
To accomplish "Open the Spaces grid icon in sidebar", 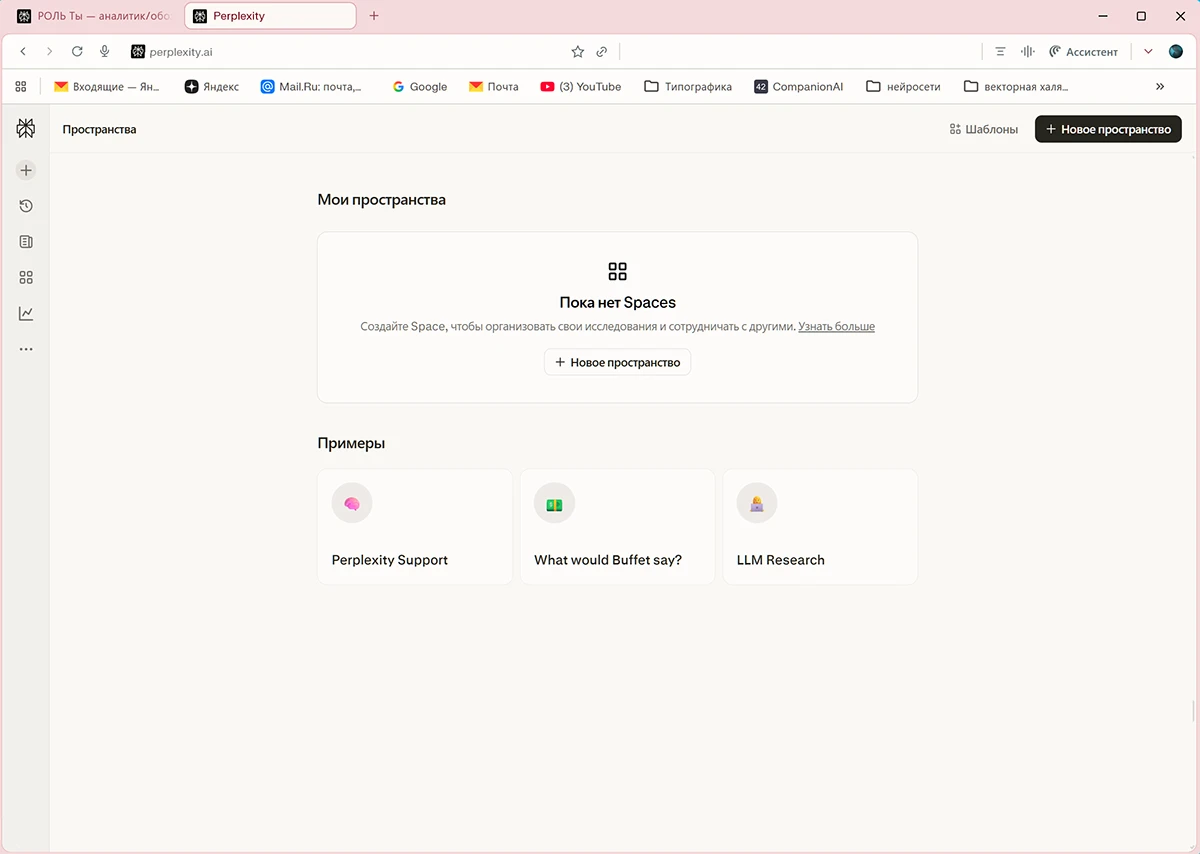I will [26, 278].
